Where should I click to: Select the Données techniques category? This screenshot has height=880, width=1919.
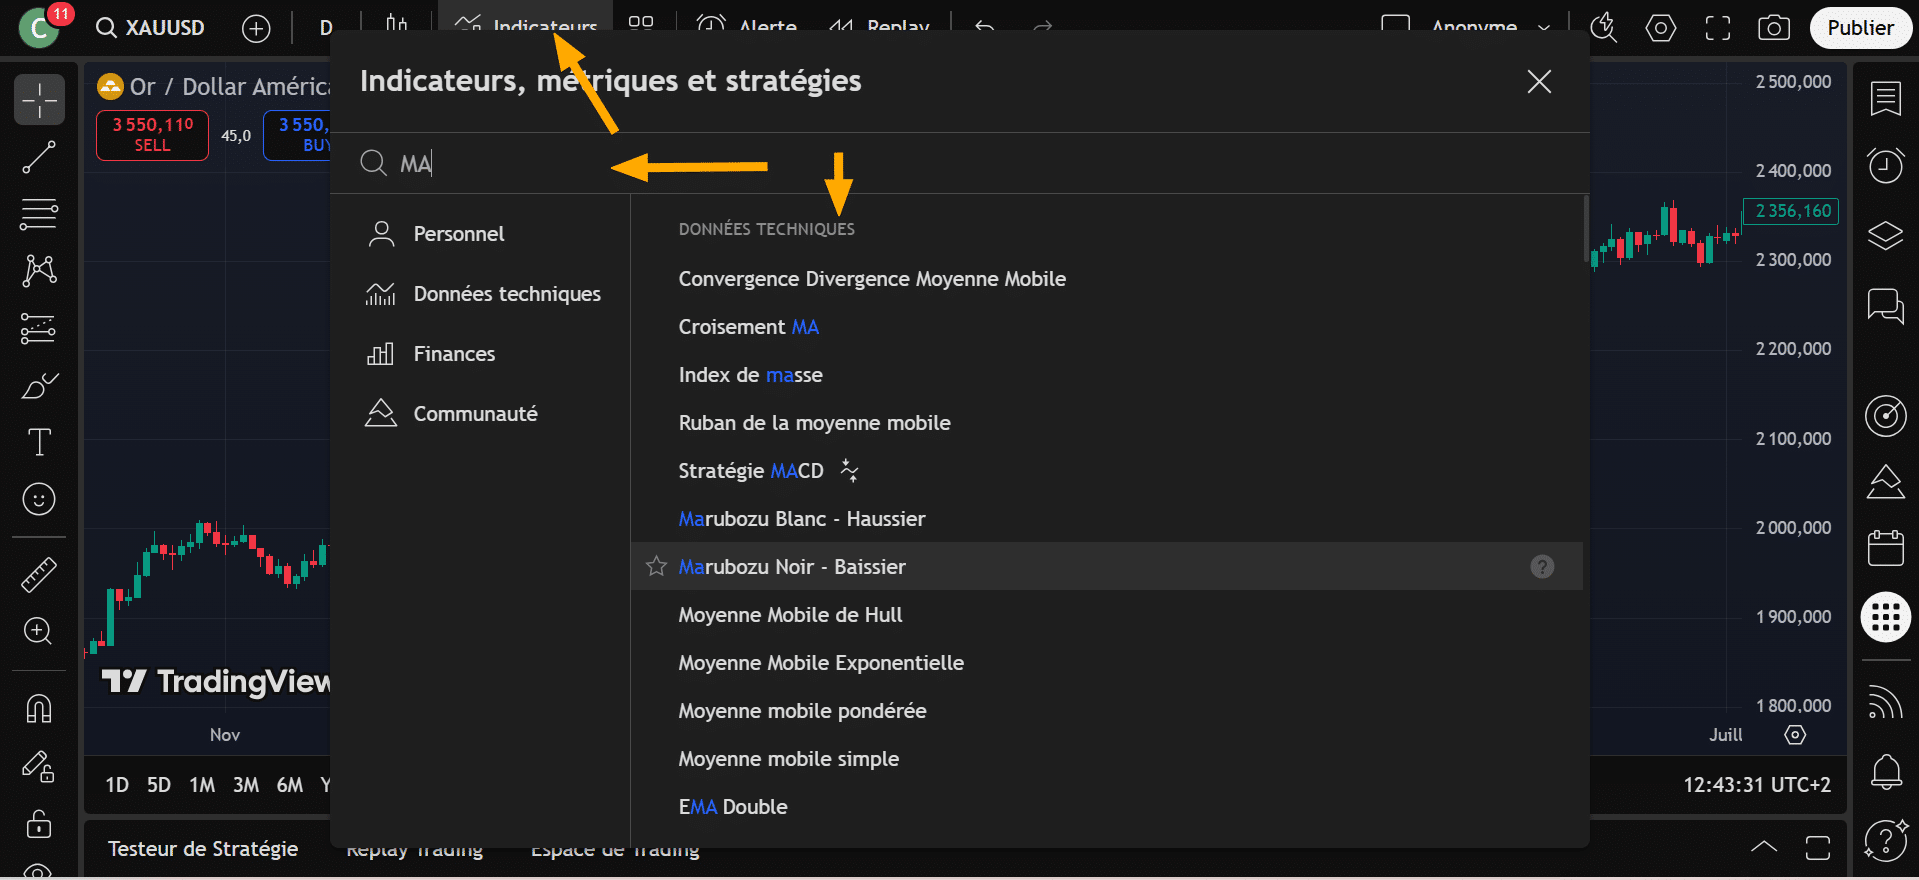point(506,294)
